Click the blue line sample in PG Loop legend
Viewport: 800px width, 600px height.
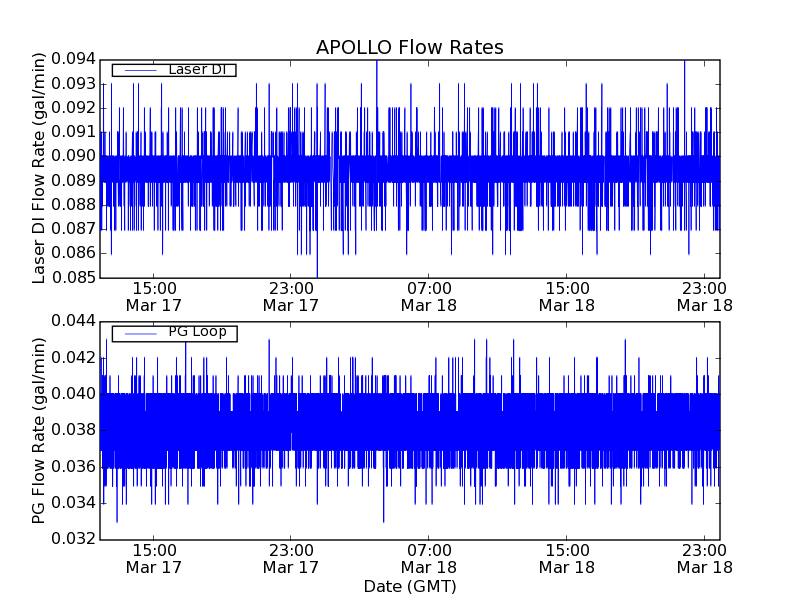click(x=141, y=334)
